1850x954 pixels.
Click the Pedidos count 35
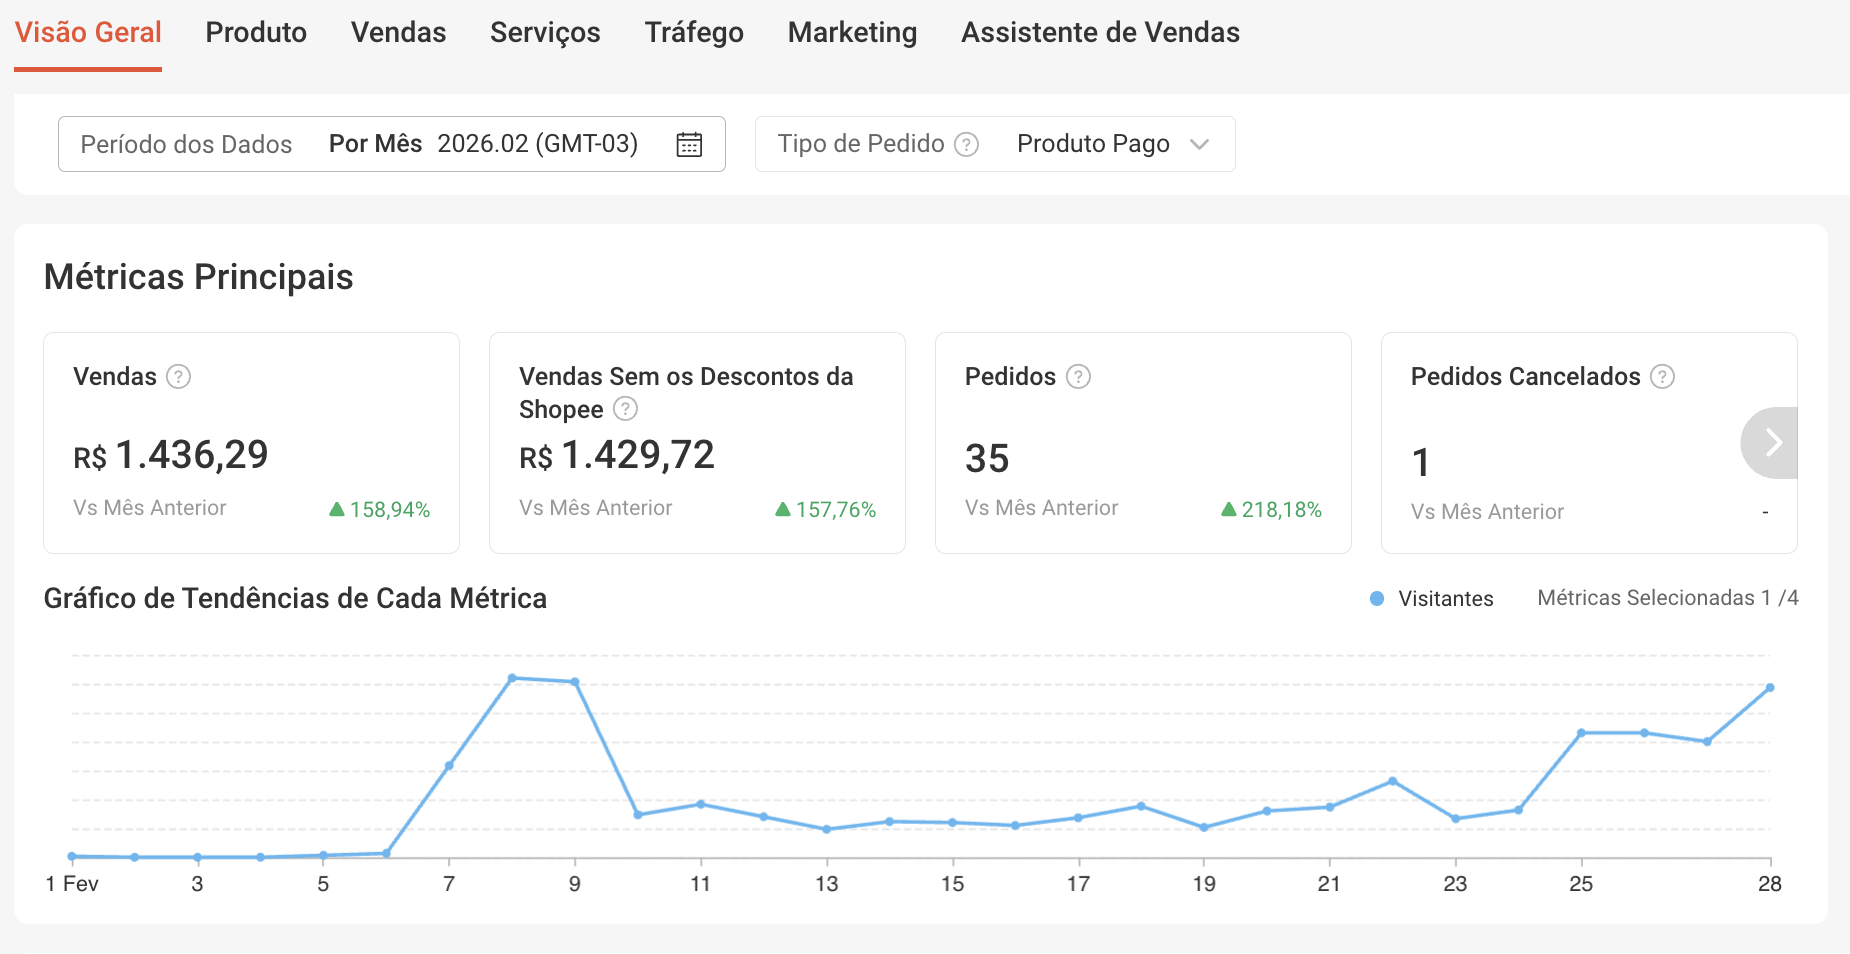tap(987, 459)
